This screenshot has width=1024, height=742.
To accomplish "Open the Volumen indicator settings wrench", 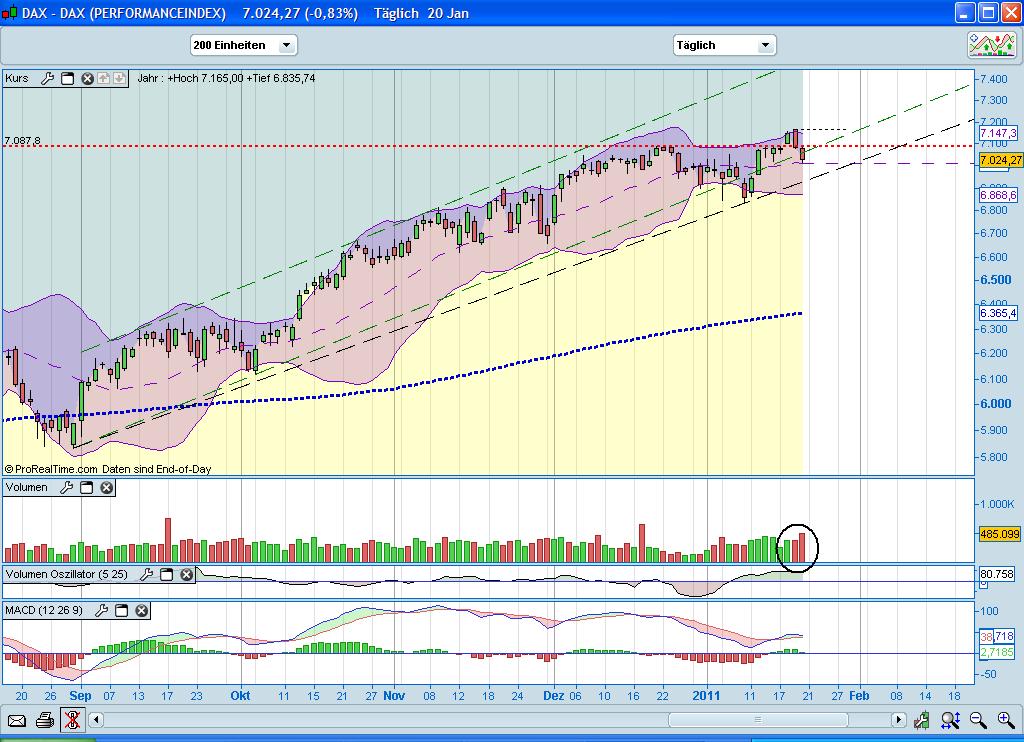I will click(x=66, y=487).
